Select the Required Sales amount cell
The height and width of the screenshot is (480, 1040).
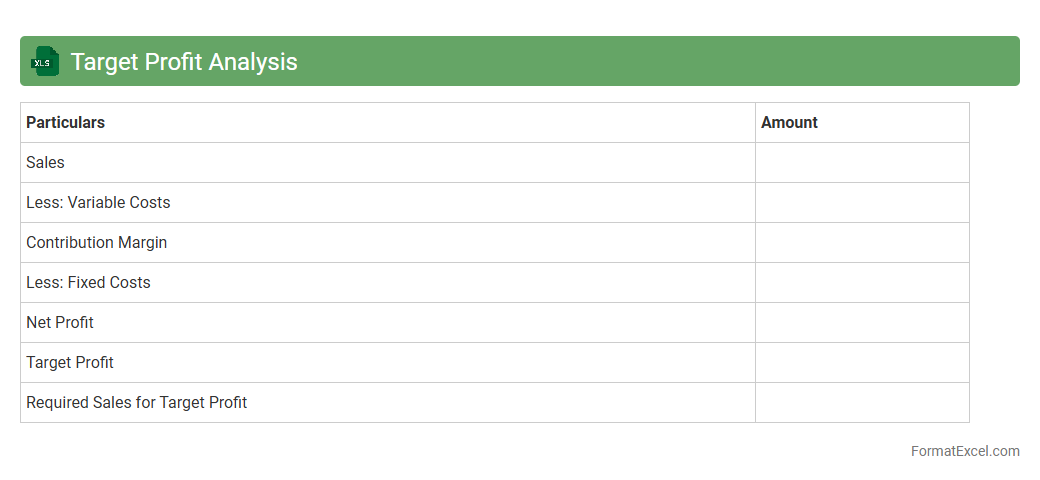coord(861,402)
